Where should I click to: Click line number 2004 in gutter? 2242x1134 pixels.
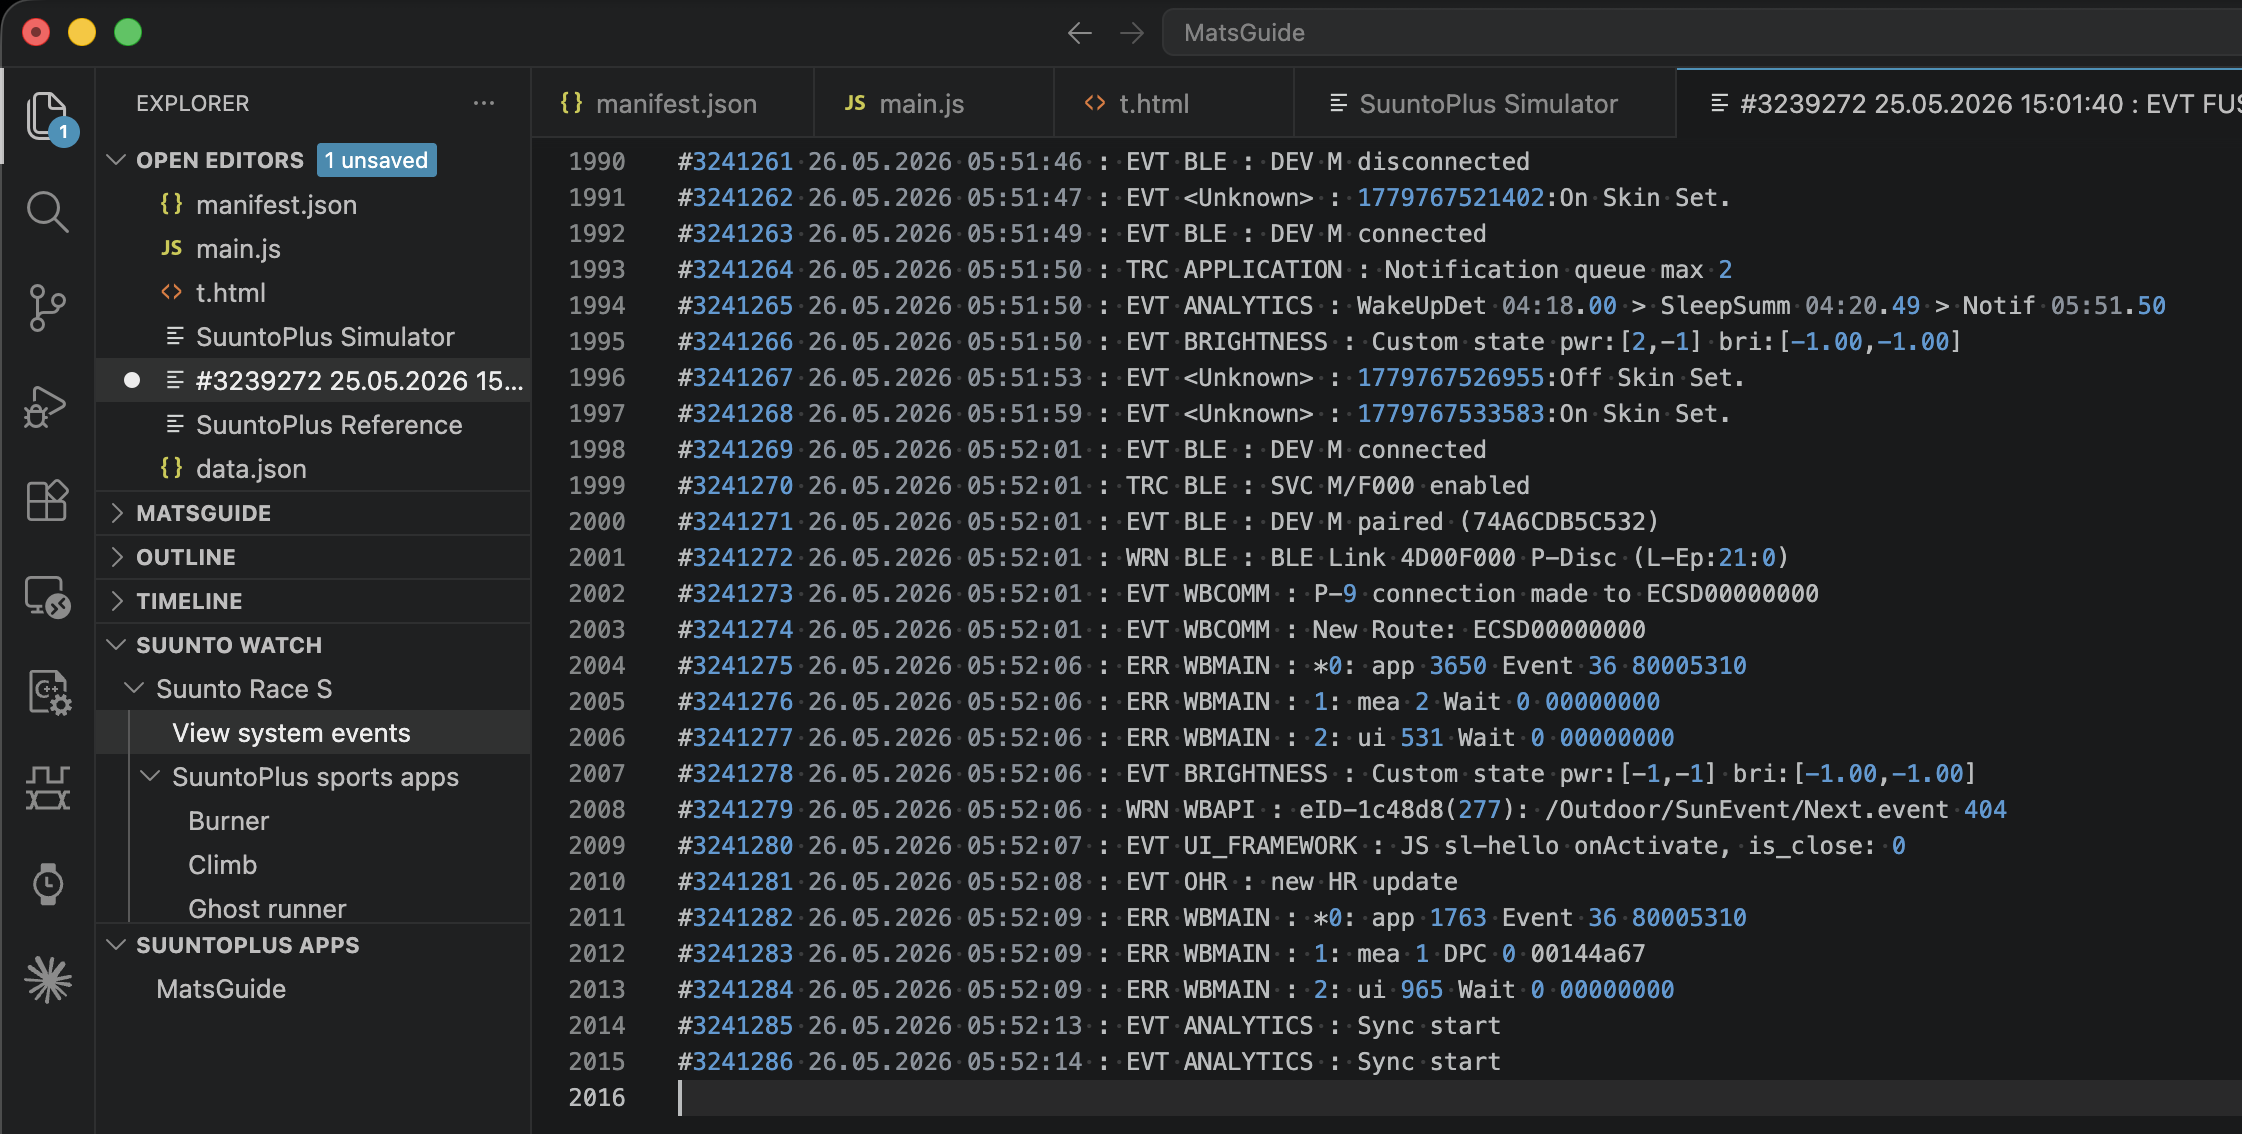point(597,665)
